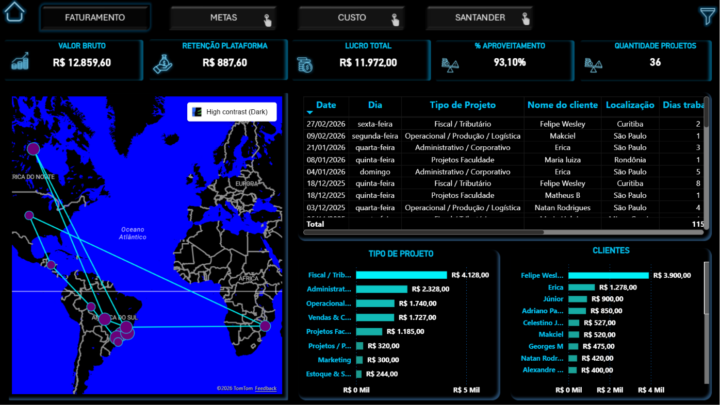The image size is (720, 405).
Task: Sort by Tipo de Projeto column header
Action: tap(462, 105)
